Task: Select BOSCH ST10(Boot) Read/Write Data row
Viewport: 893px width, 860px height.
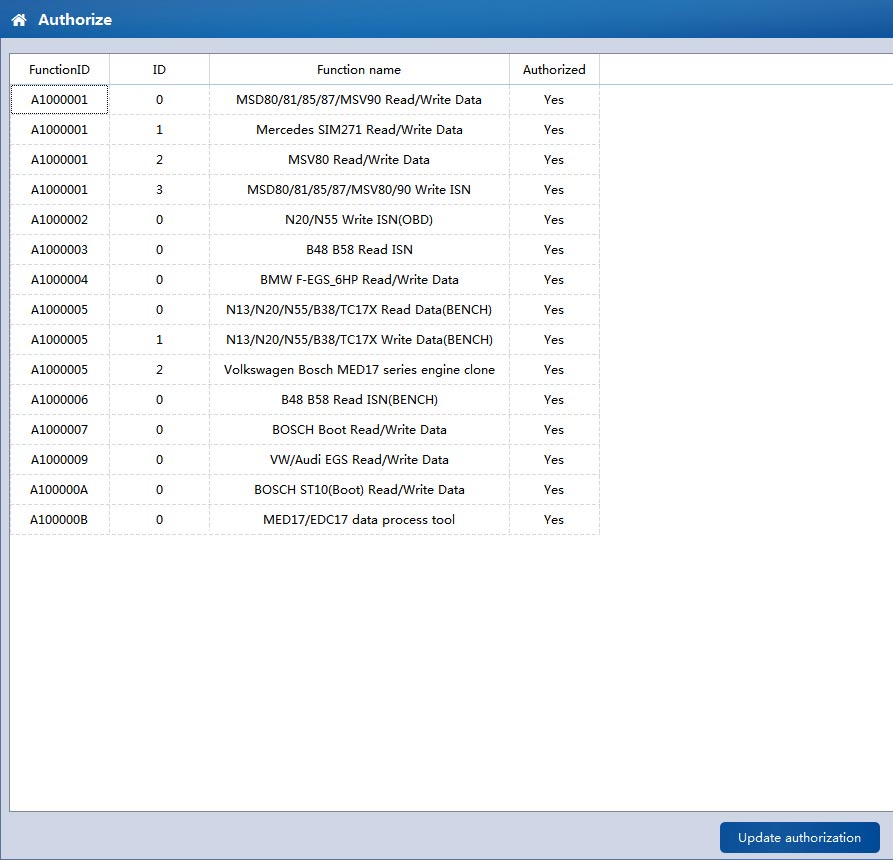Action: point(359,490)
